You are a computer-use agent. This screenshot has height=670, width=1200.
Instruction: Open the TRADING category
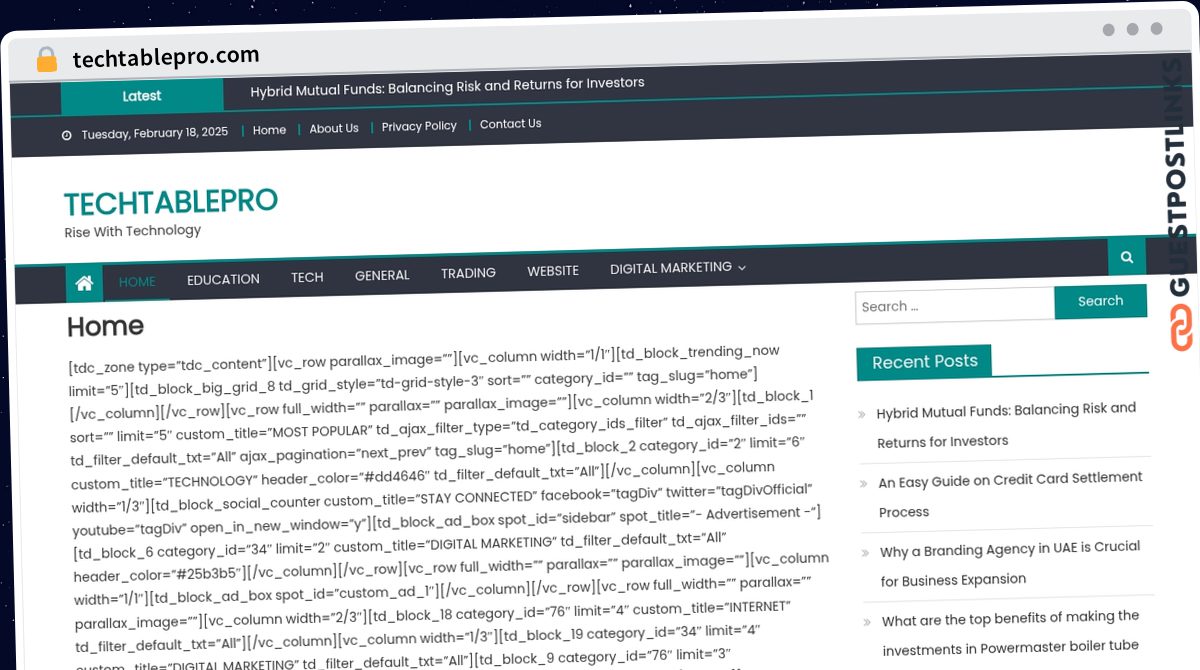pos(468,273)
